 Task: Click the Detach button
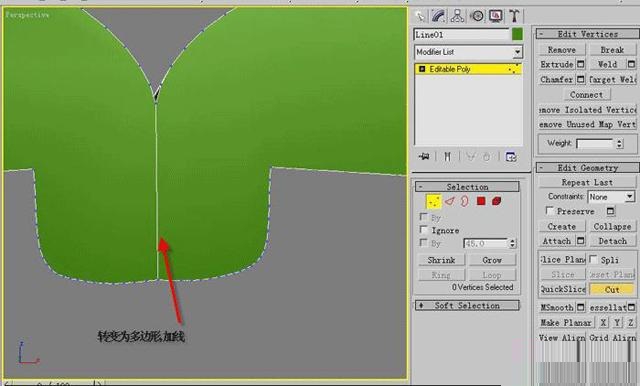[x=612, y=241]
